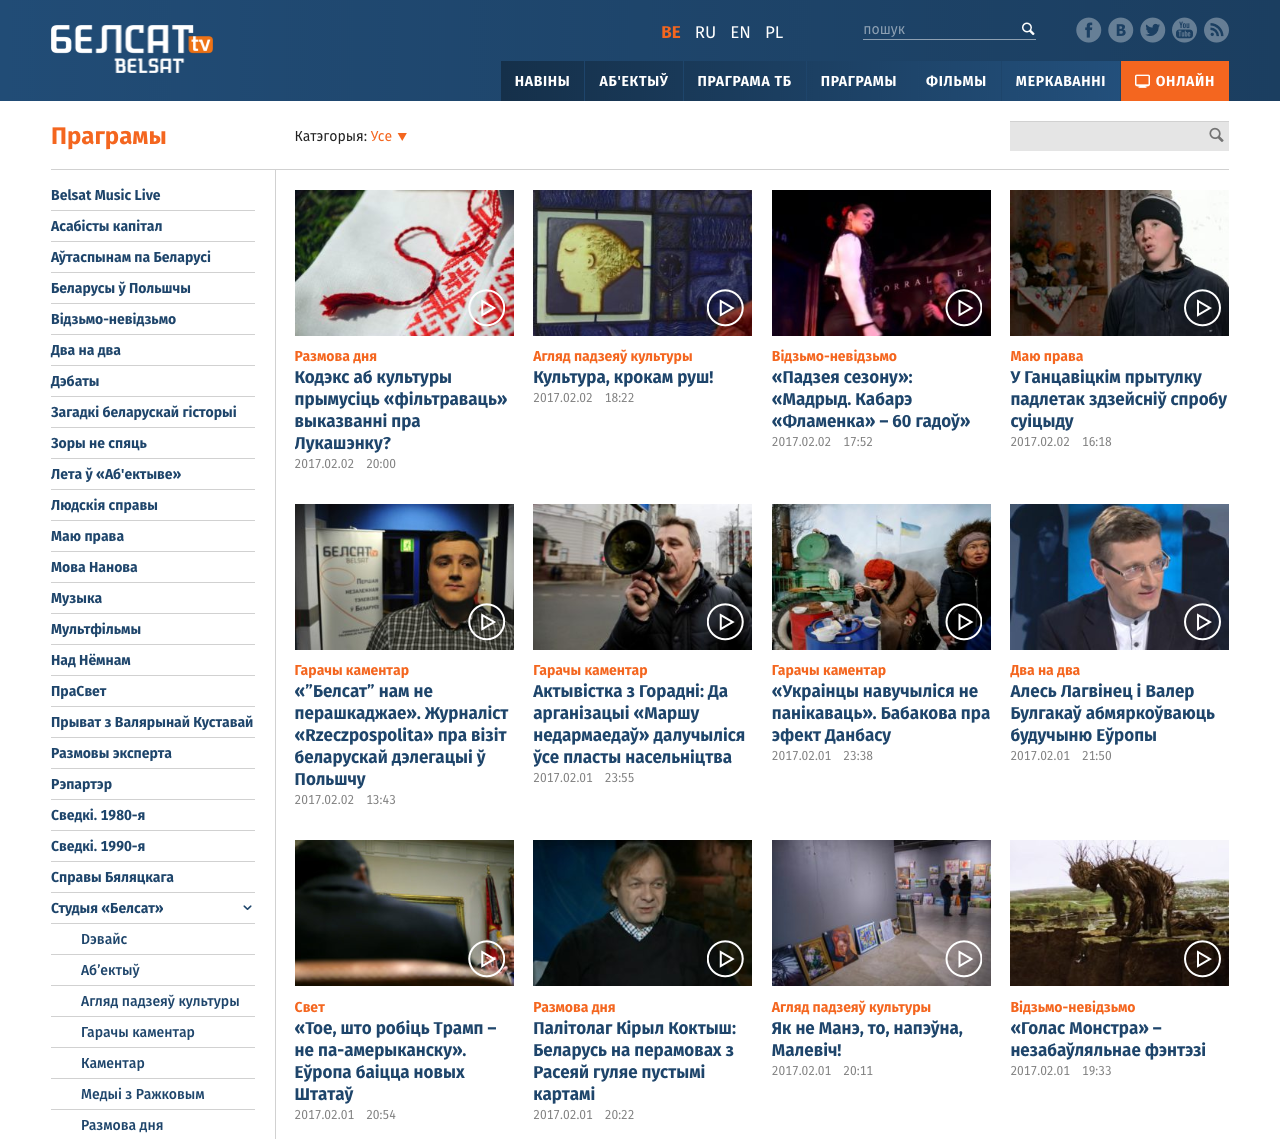Play the video about Лукашэнка culture code

486,306
